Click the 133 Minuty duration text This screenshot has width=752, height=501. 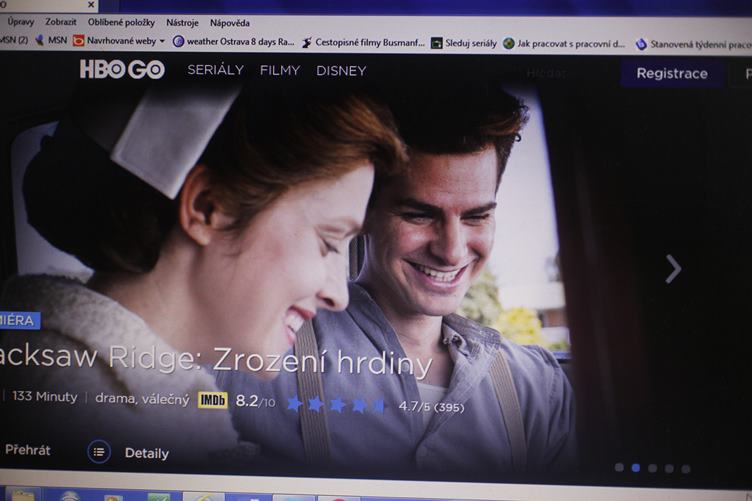coord(45,396)
